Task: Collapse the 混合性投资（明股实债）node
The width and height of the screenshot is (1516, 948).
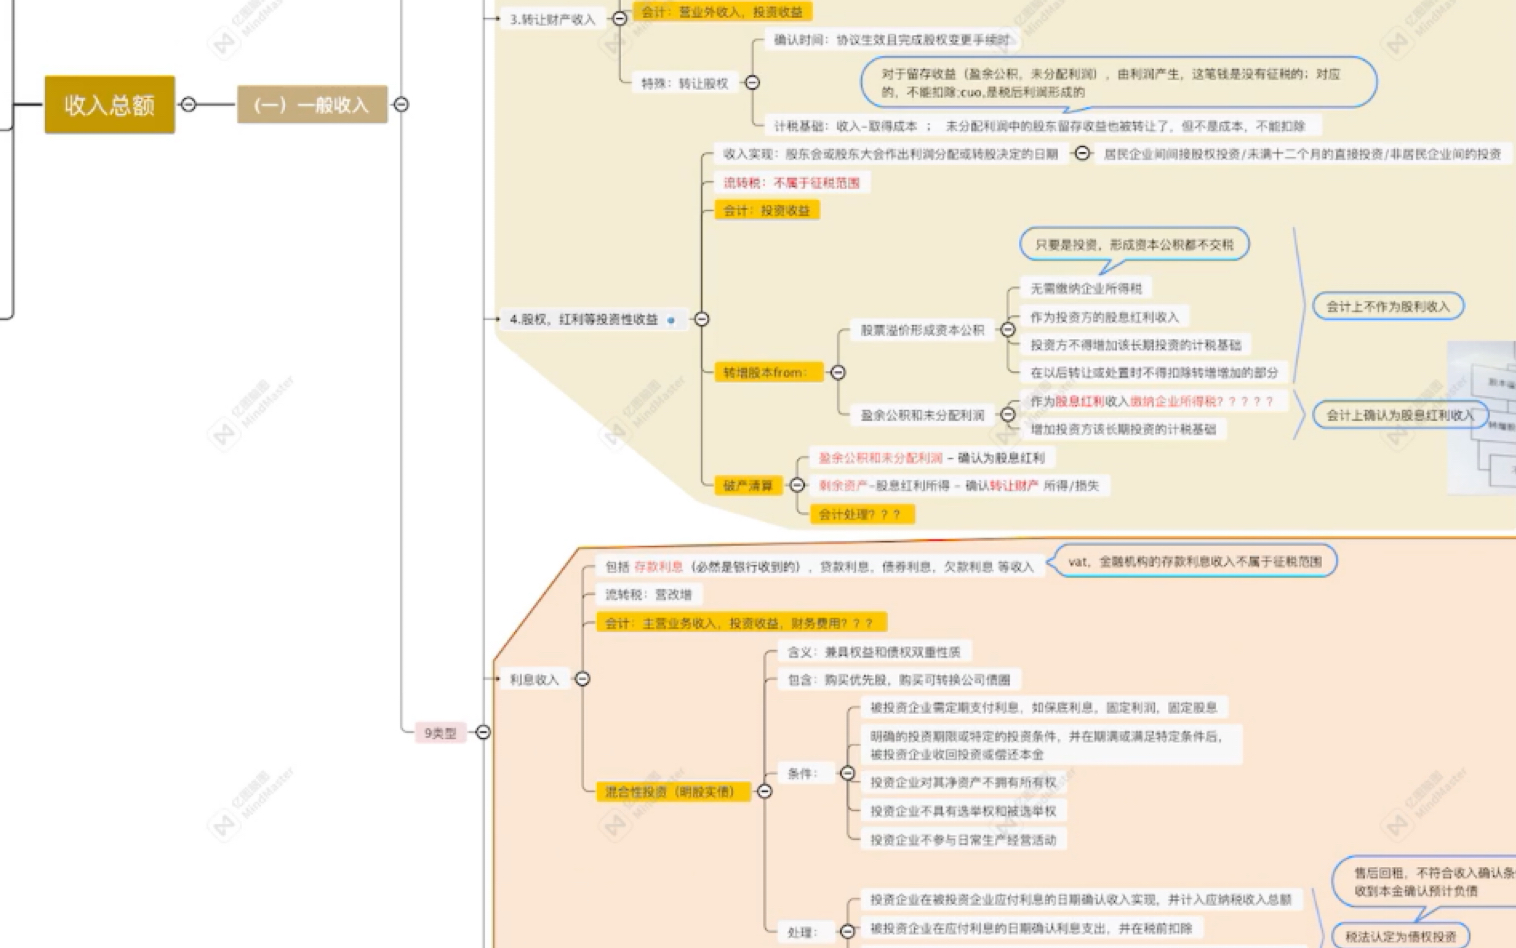Action: [x=764, y=791]
